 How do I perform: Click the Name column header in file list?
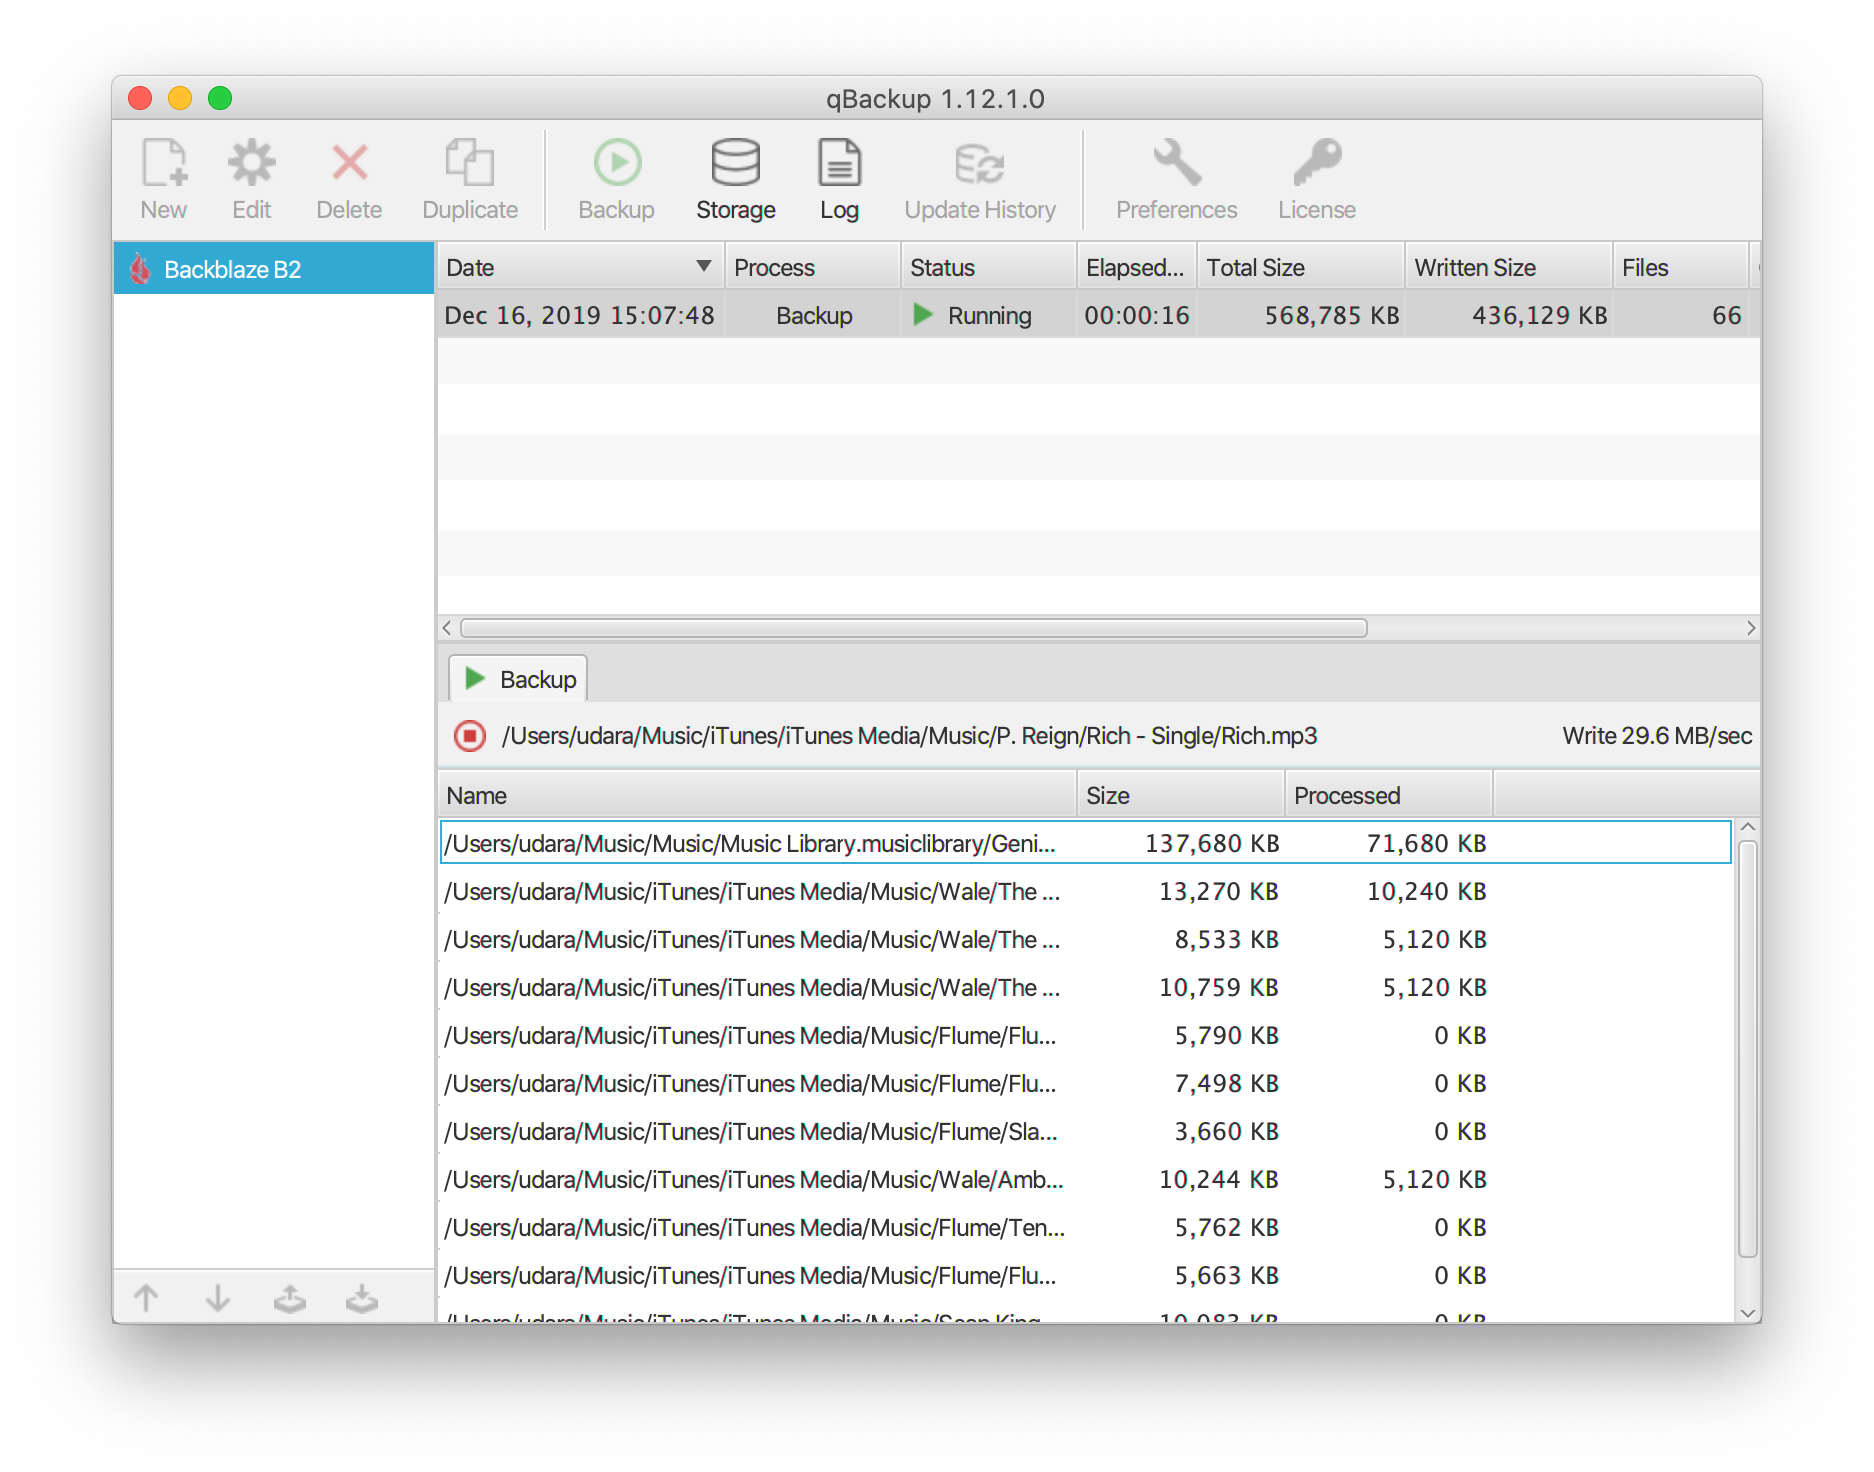pyautogui.click(x=757, y=795)
